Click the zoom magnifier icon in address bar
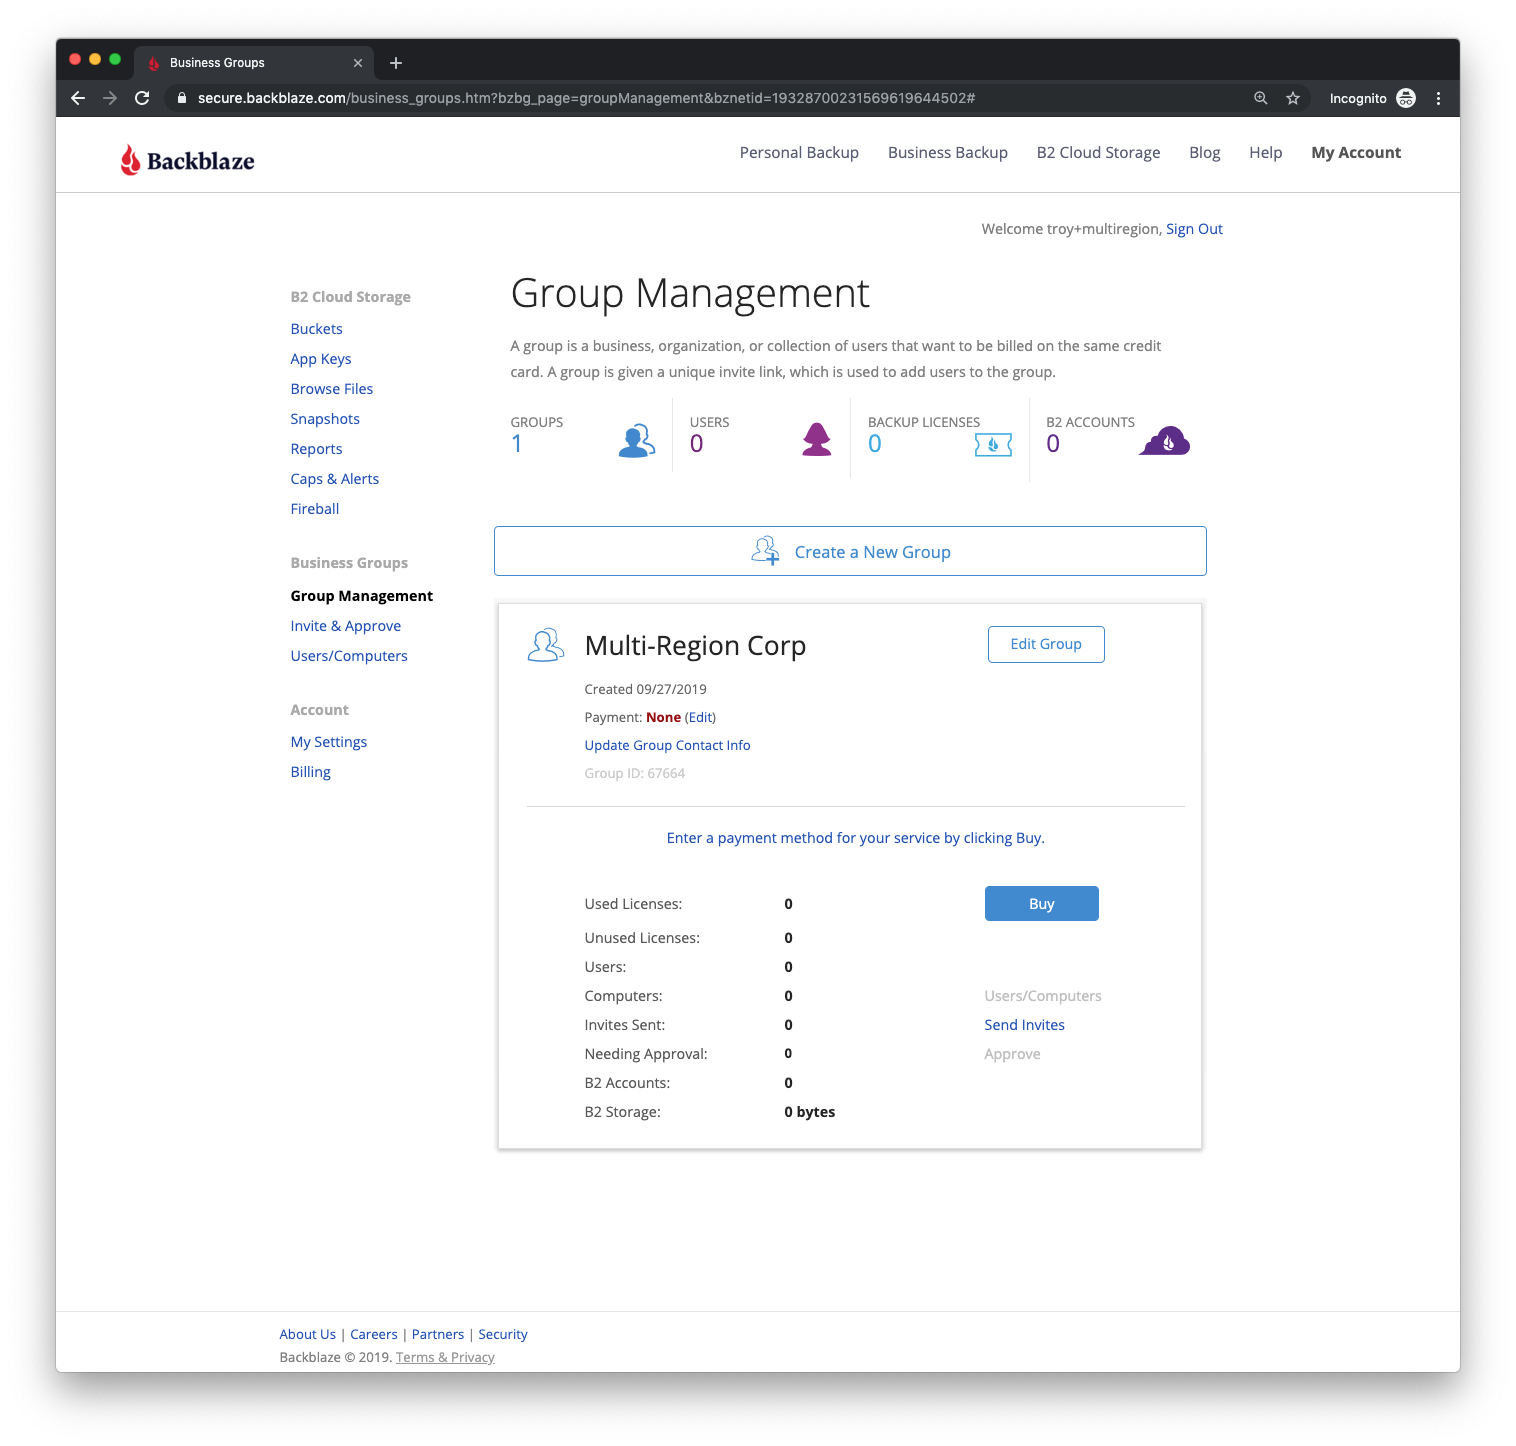Screen dimensions: 1516x1446 tap(1261, 98)
